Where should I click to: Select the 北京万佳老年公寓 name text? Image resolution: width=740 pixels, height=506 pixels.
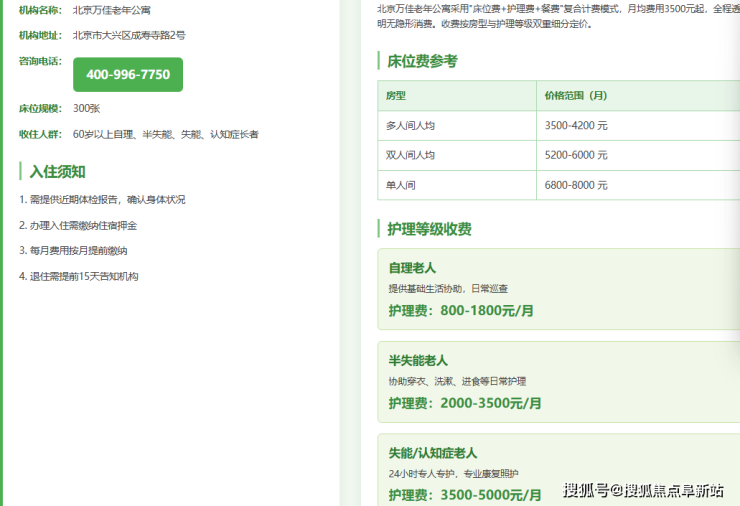[x=112, y=10]
